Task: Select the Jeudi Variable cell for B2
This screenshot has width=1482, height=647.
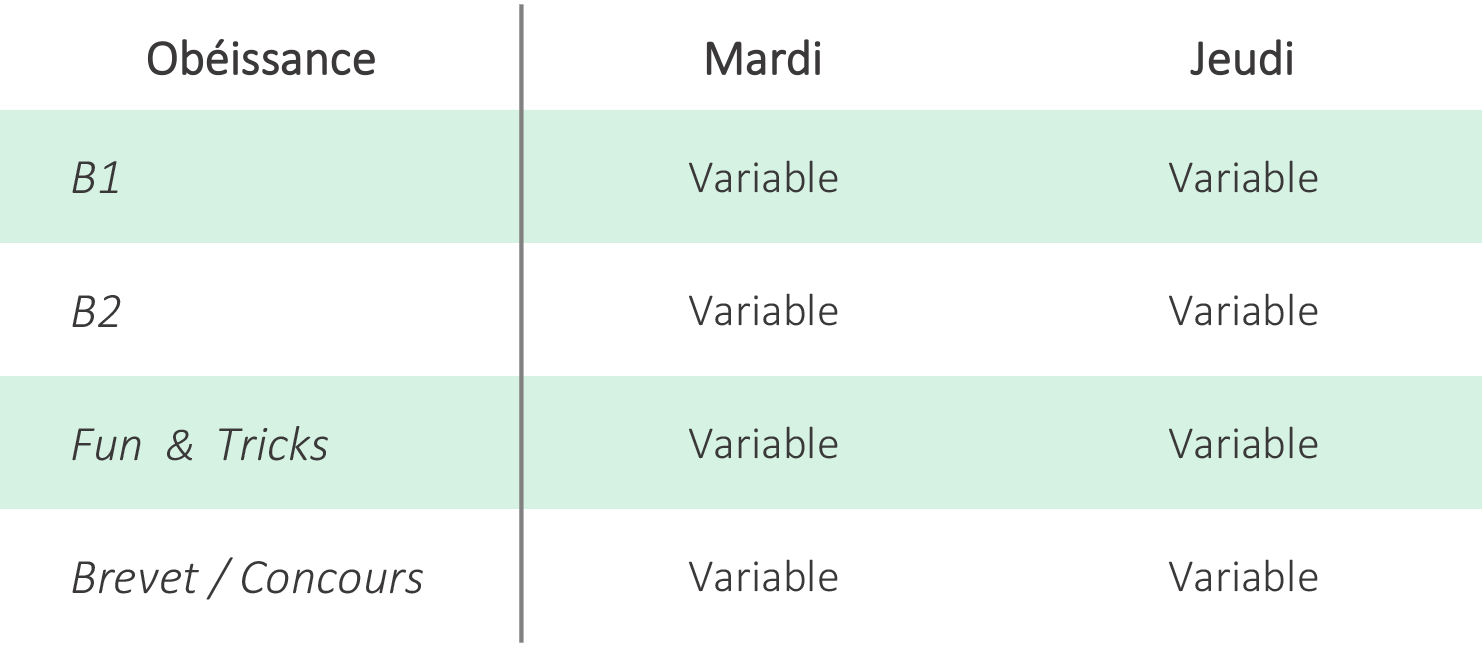Action: (1244, 311)
